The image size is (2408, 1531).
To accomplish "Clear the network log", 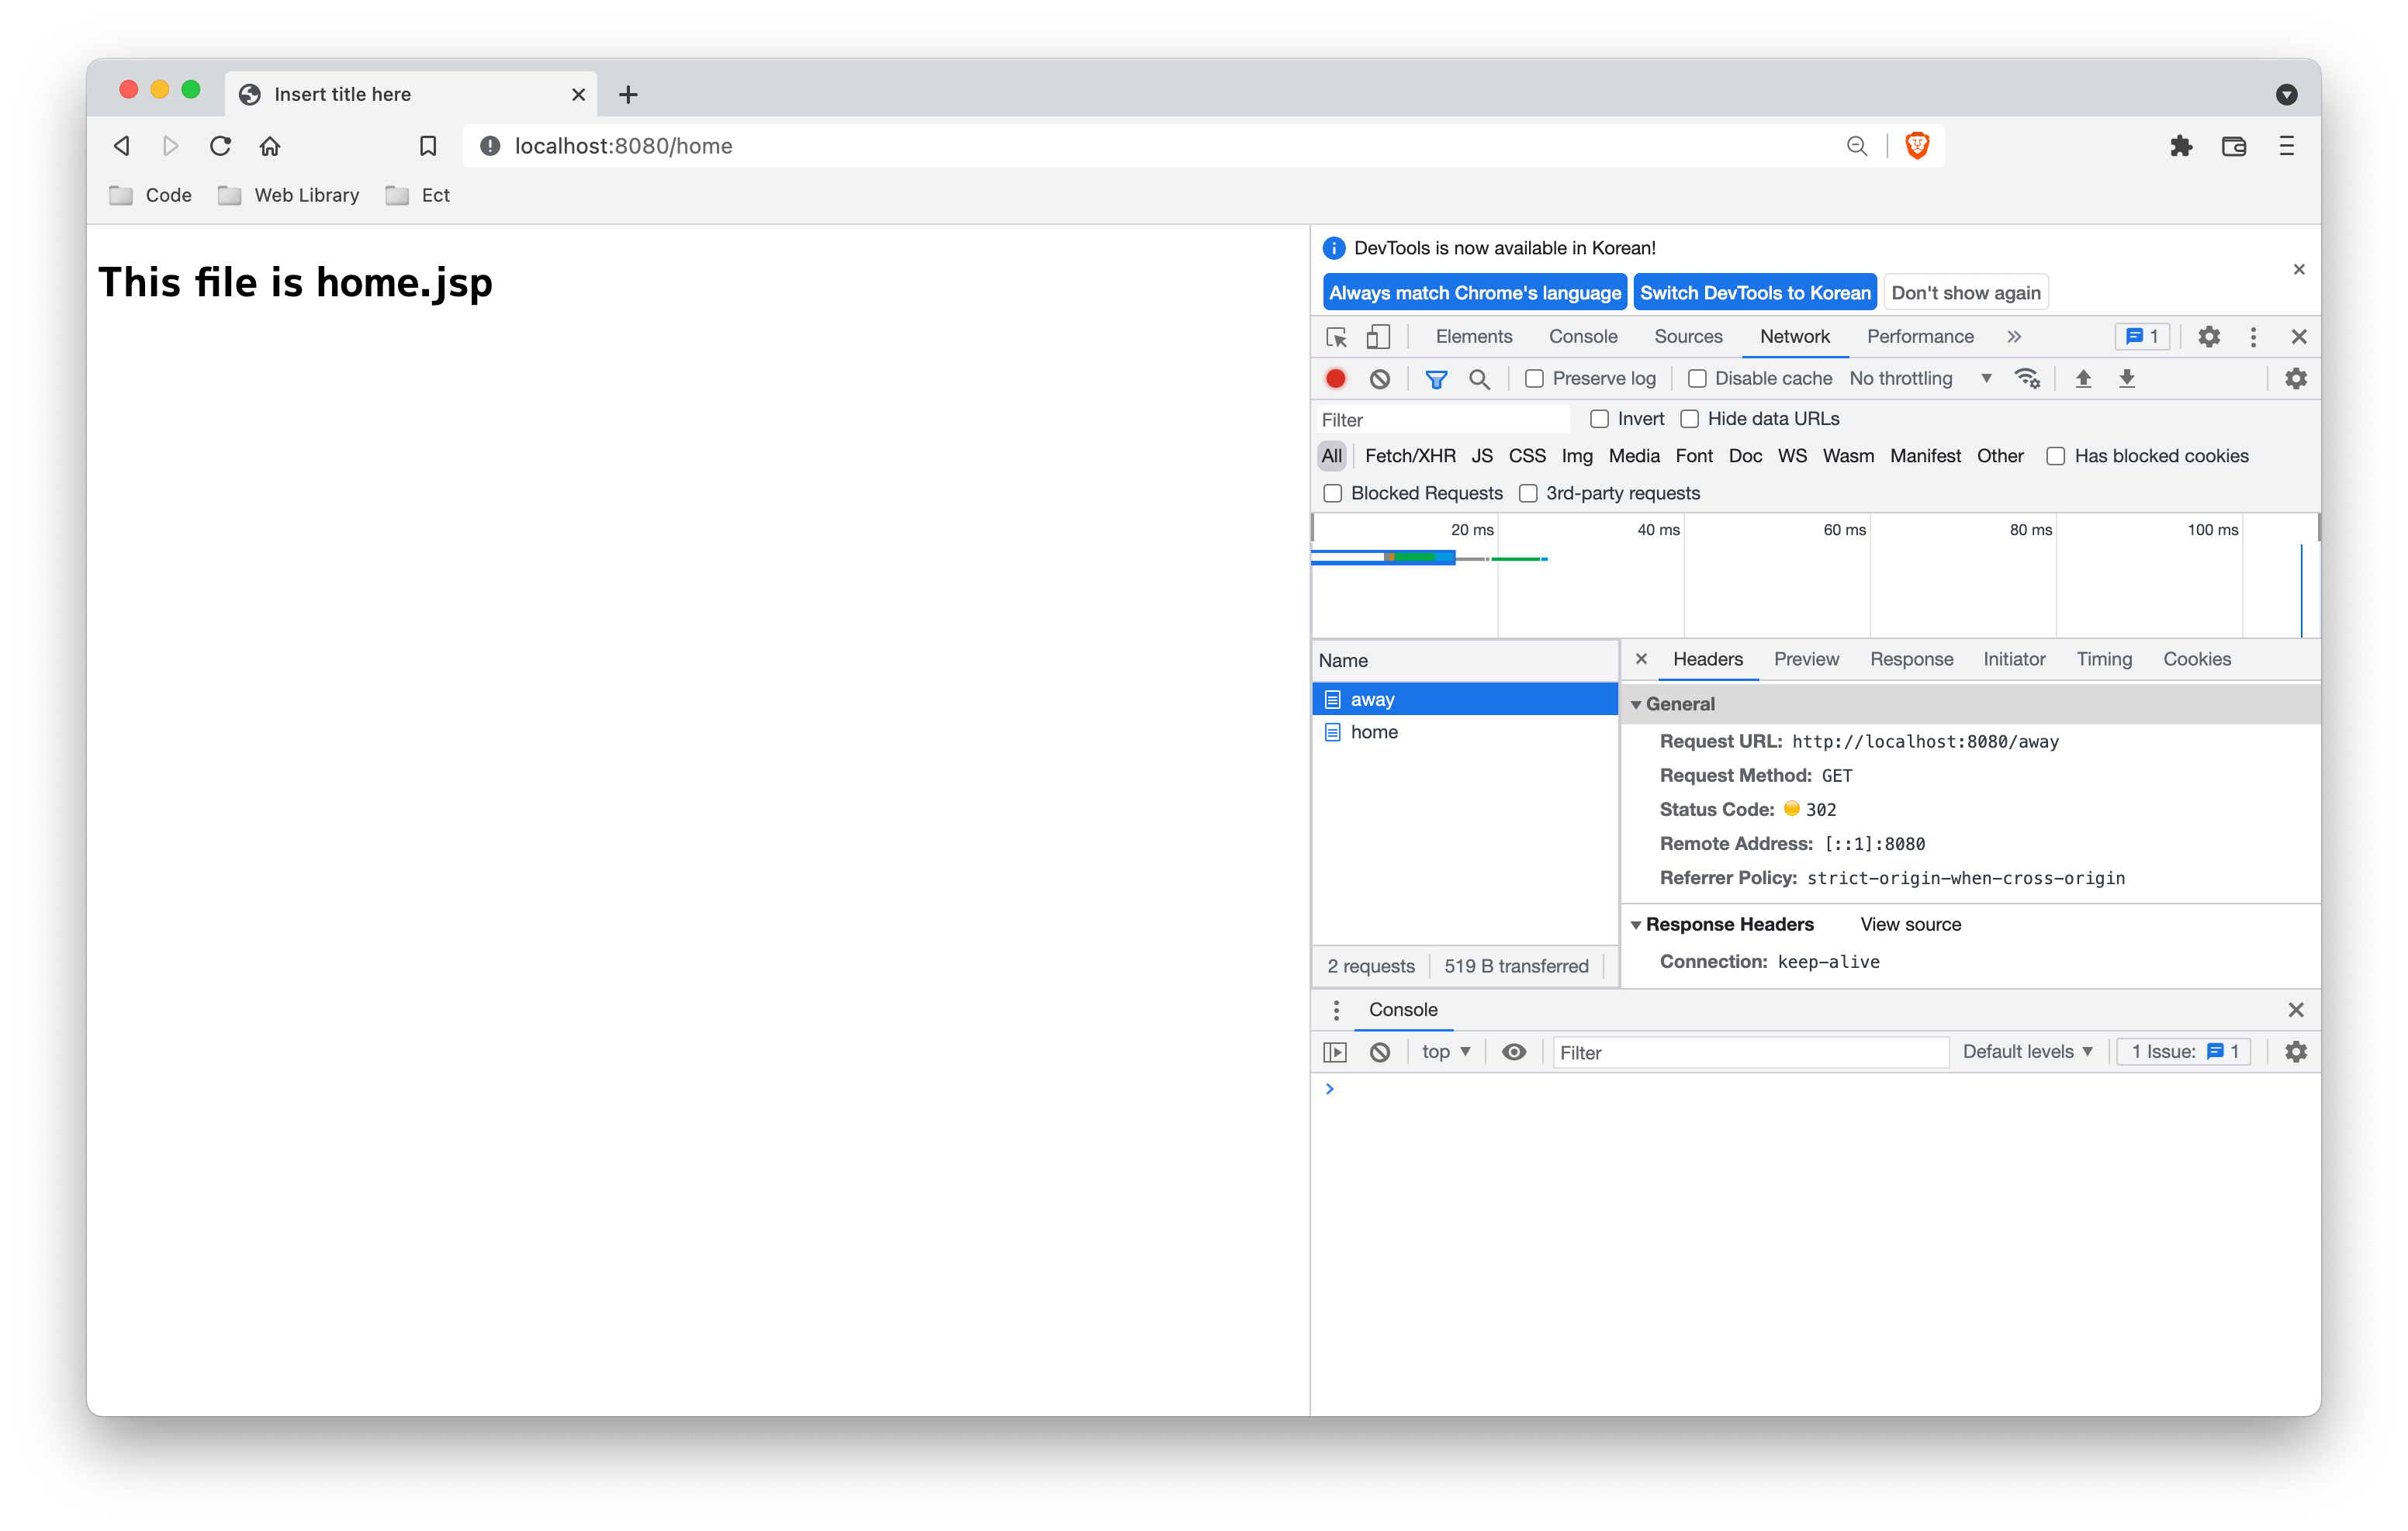I will tap(1380, 379).
